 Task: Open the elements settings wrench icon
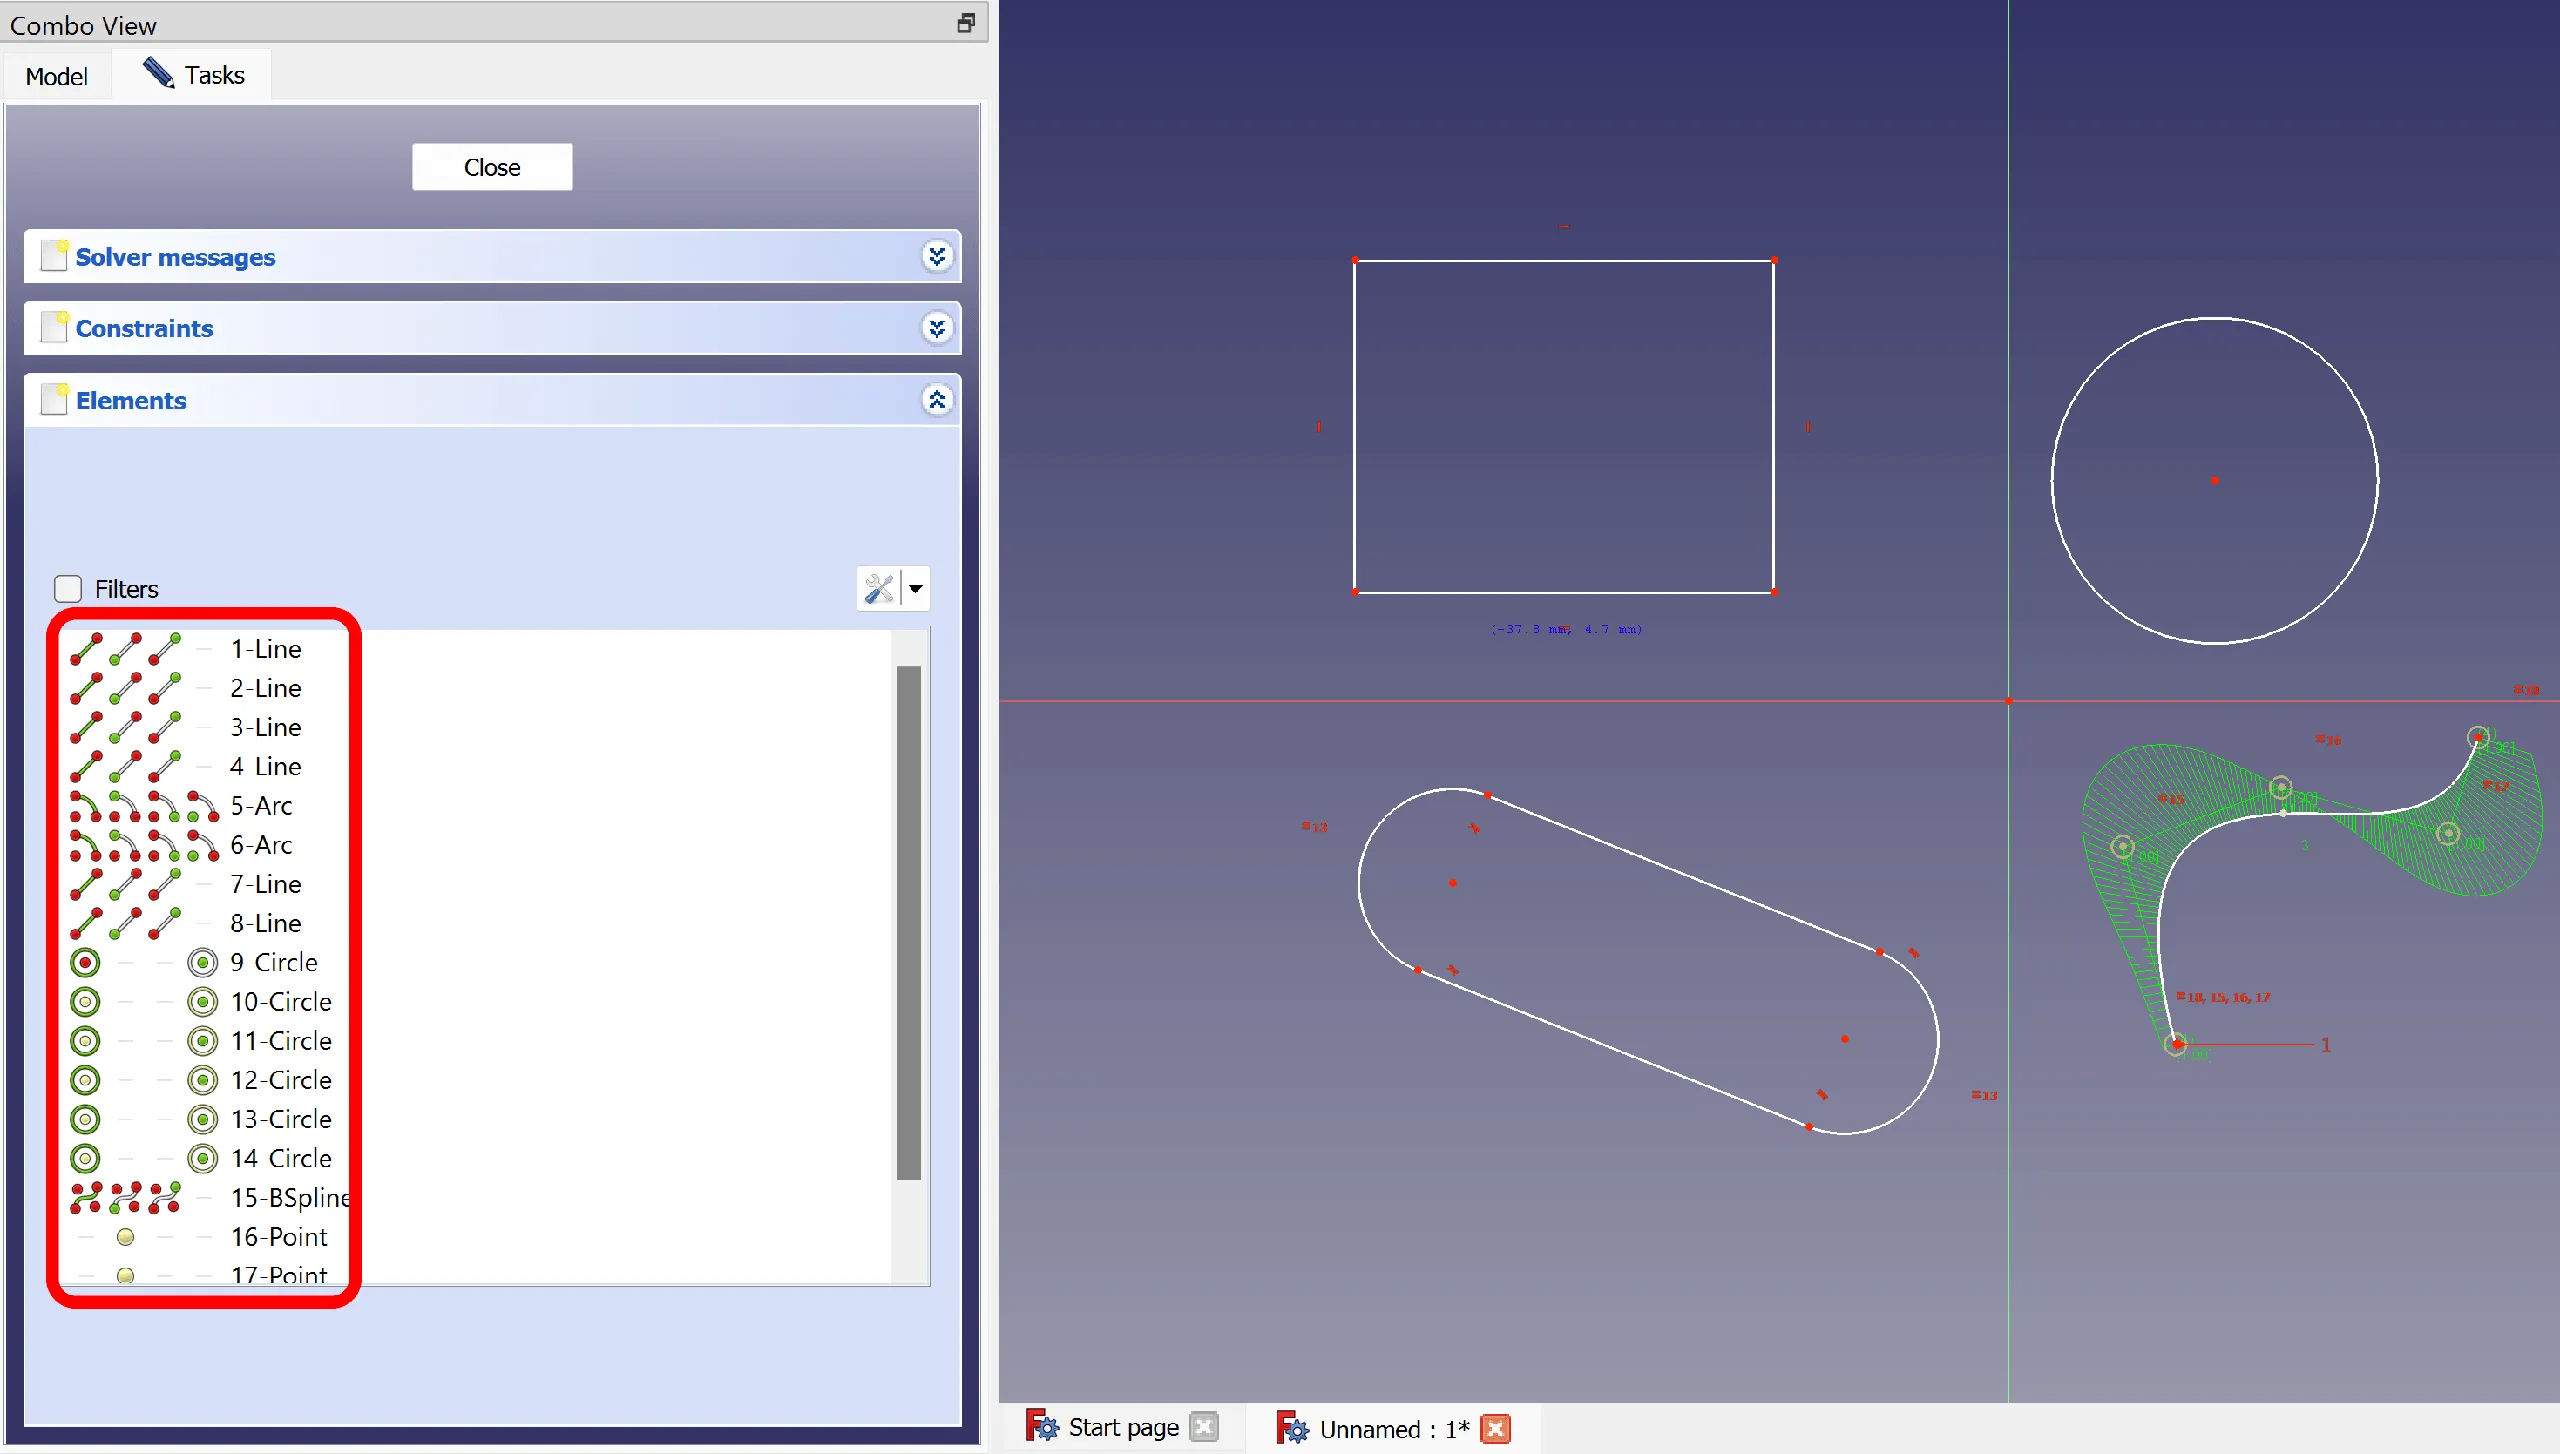click(x=879, y=589)
